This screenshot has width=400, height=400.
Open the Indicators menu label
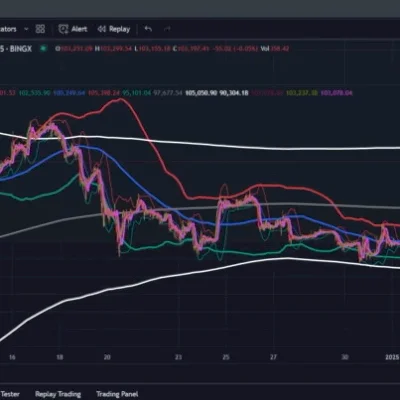click(8, 29)
